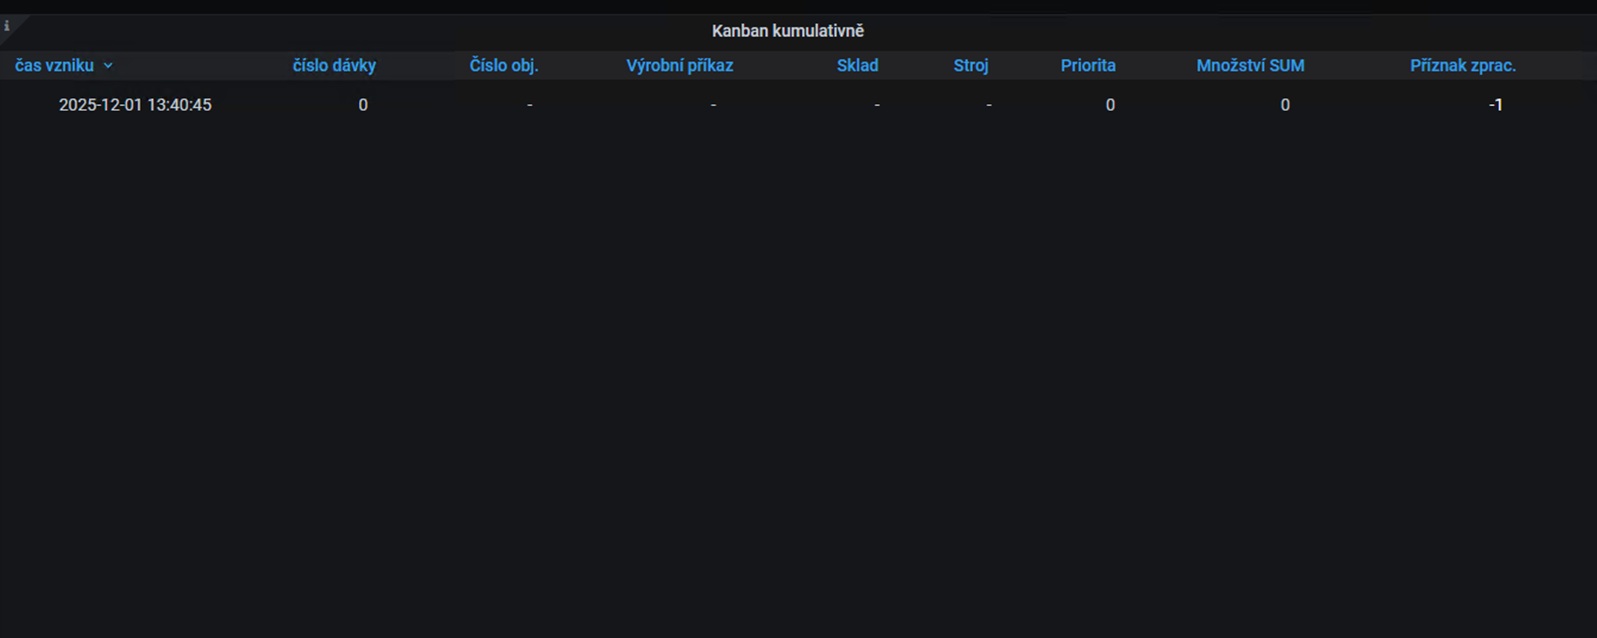1597x638 pixels.
Task: Sort by Příznak zprac. column header
Action: coord(1462,66)
